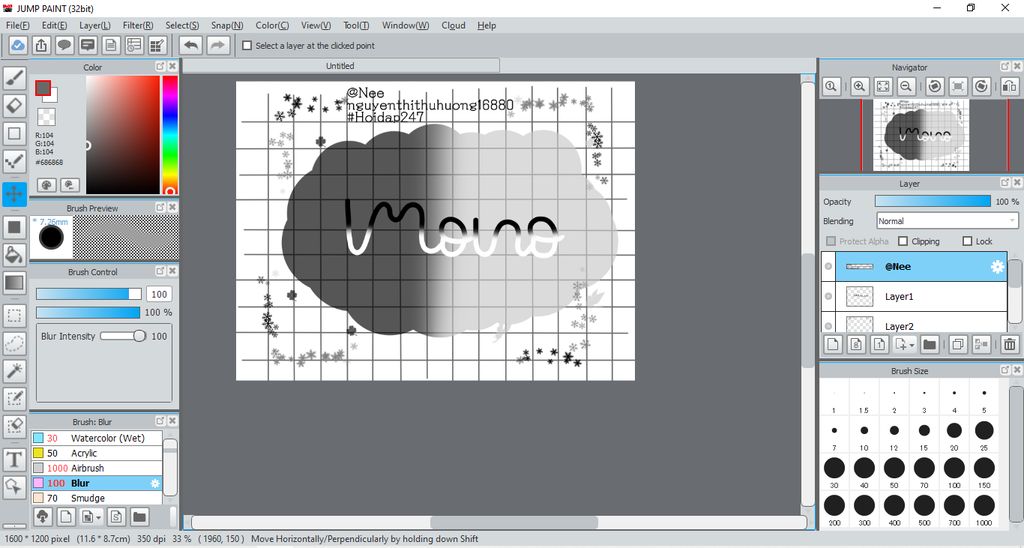Open the Select menu
This screenshot has width=1024, height=548.
pyautogui.click(x=182, y=25)
